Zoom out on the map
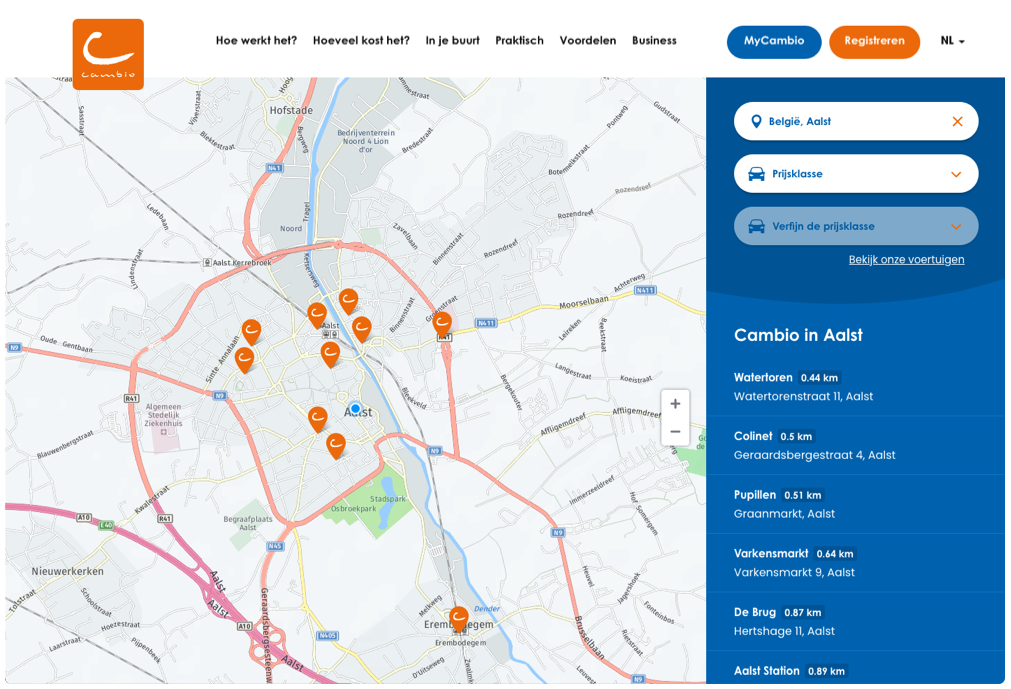 675,432
